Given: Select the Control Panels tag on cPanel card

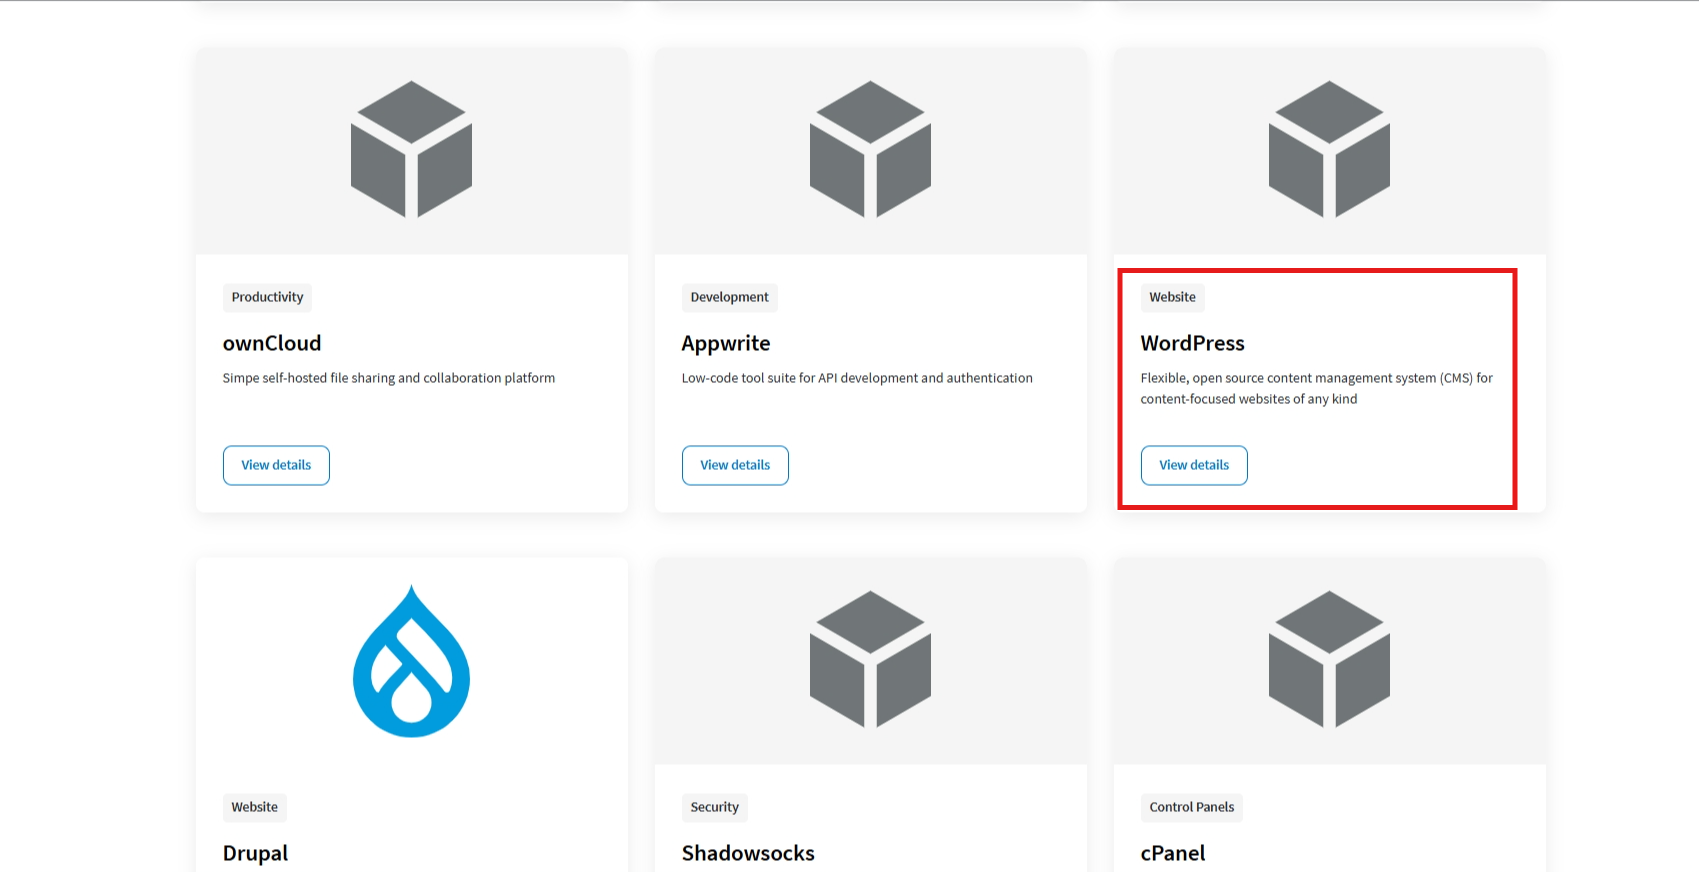Looking at the screenshot, I should (1191, 807).
